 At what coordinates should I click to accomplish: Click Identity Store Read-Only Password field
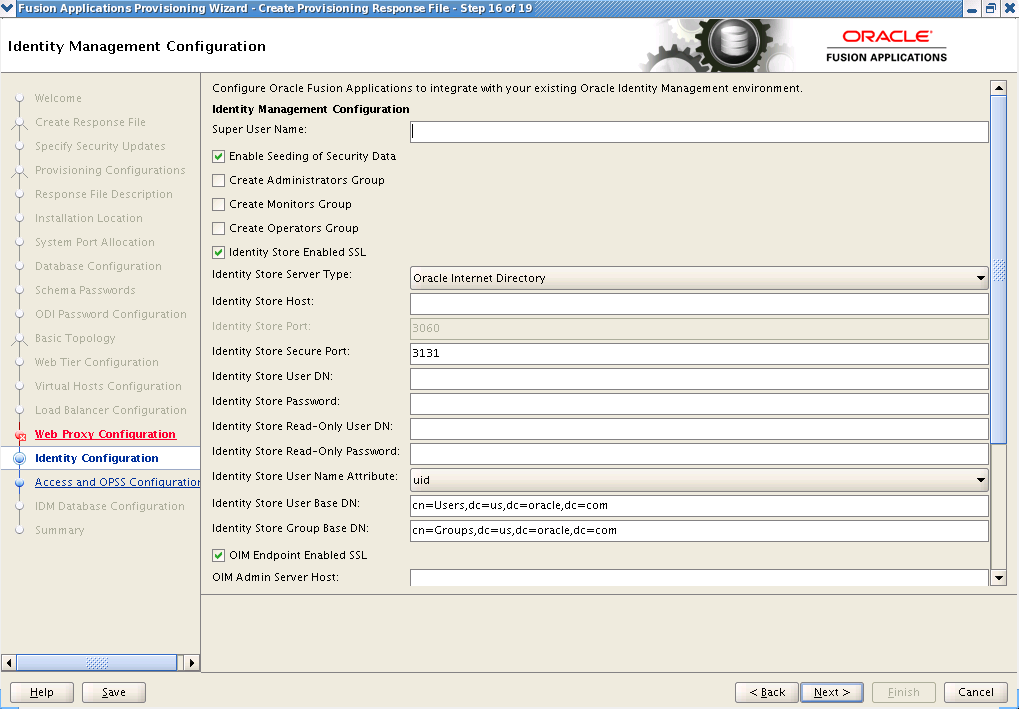pos(699,454)
